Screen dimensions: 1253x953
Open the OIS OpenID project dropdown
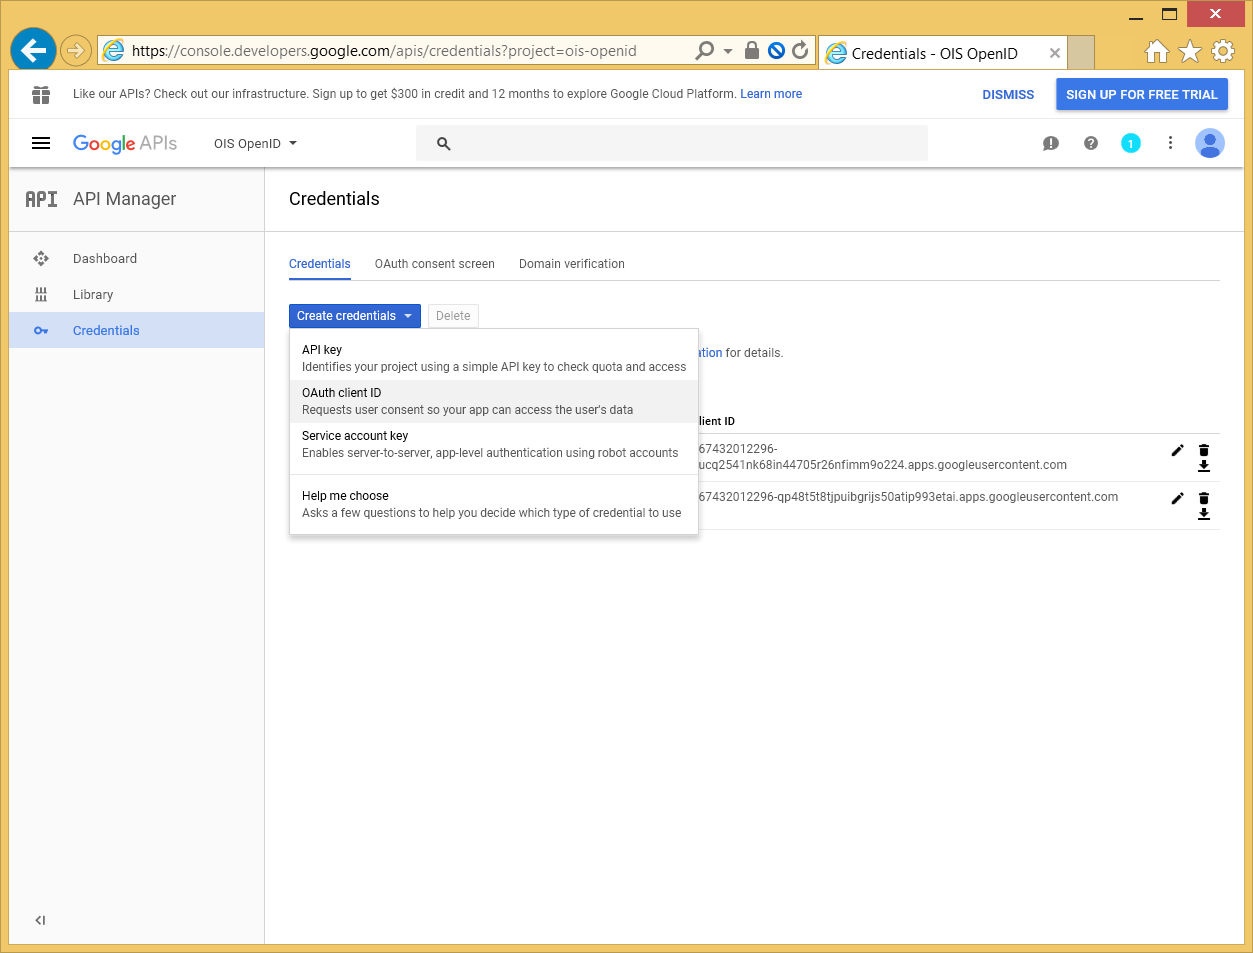pyautogui.click(x=255, y=143)
